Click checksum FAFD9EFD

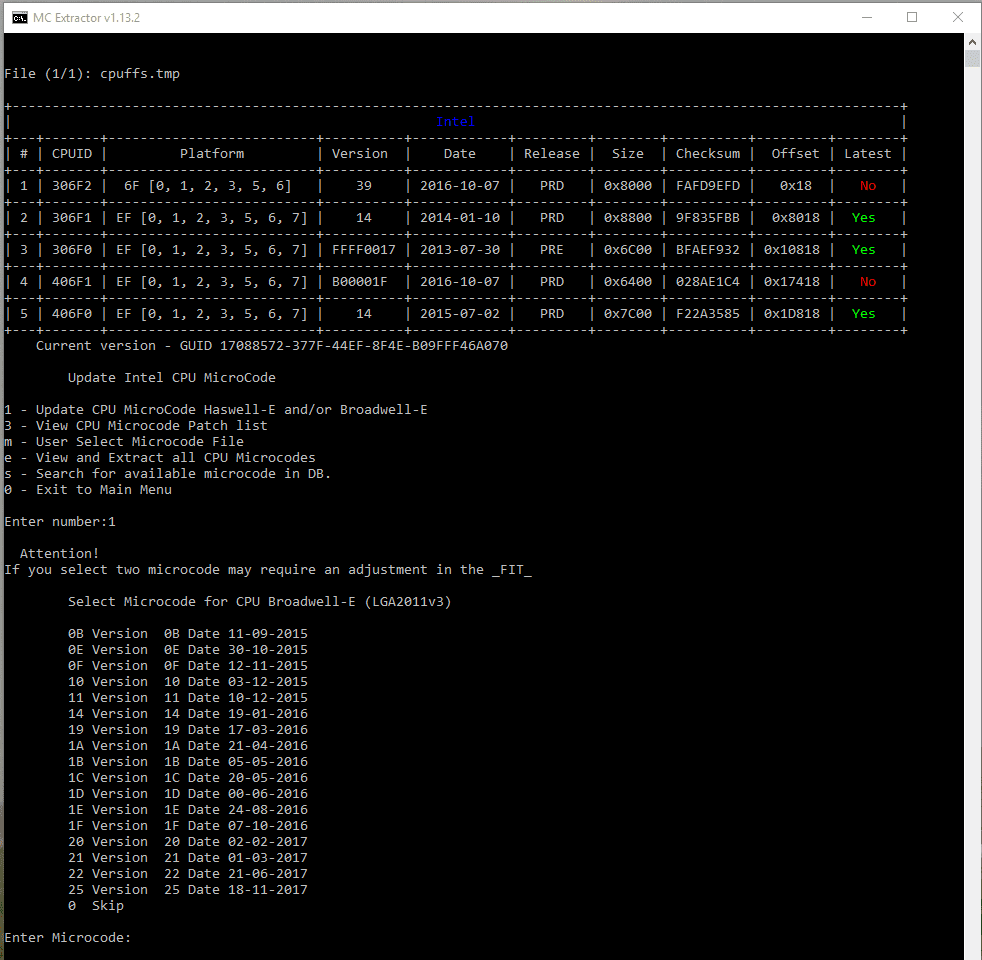tap(708, 186)
